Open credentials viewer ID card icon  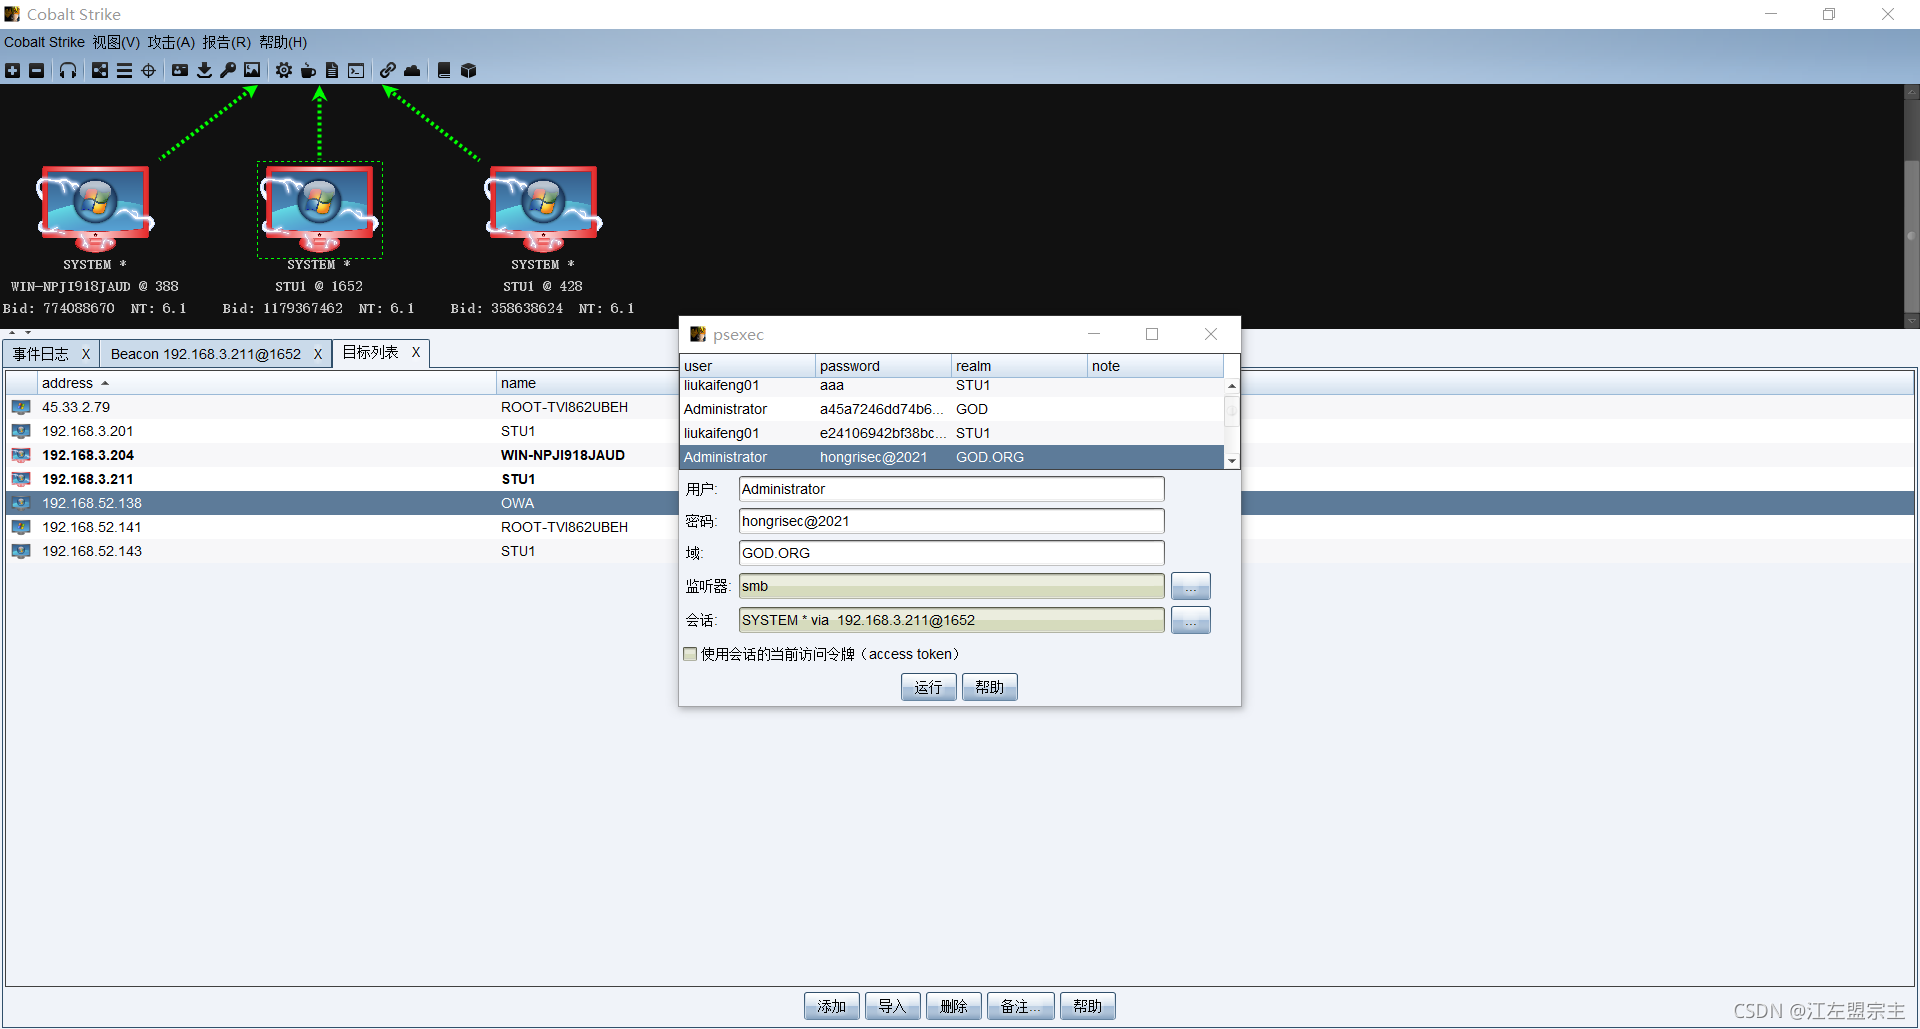pos(180,70)
